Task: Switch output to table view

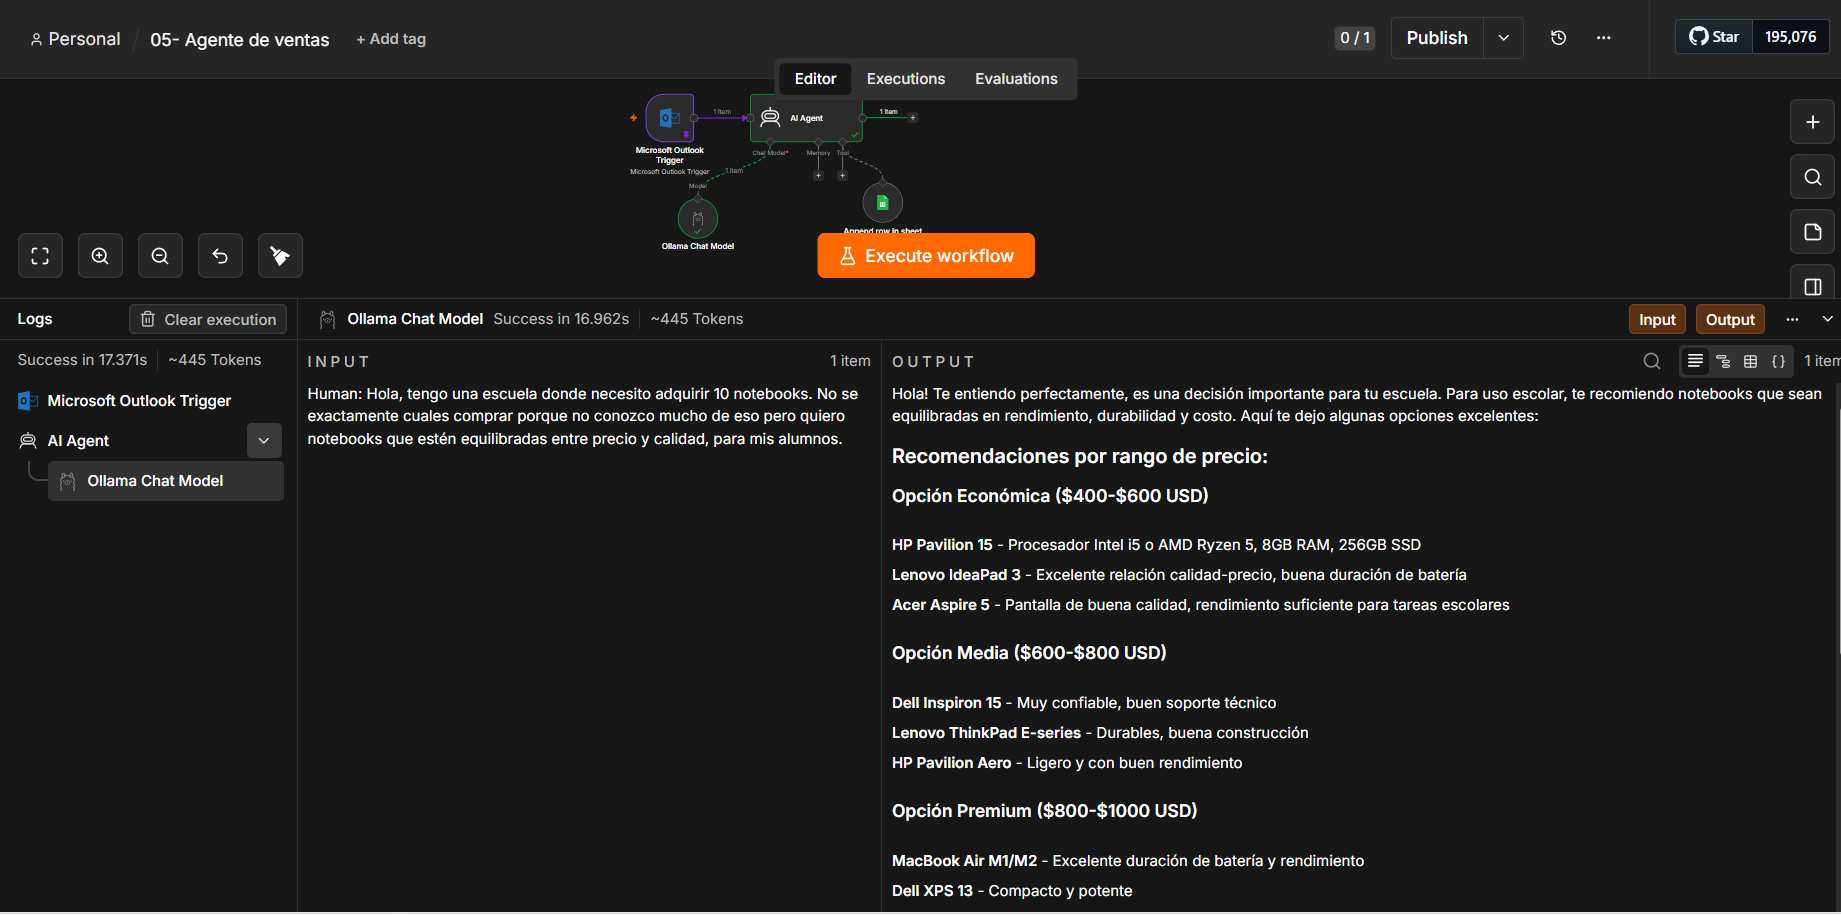Action: (x=1750, y=361)
